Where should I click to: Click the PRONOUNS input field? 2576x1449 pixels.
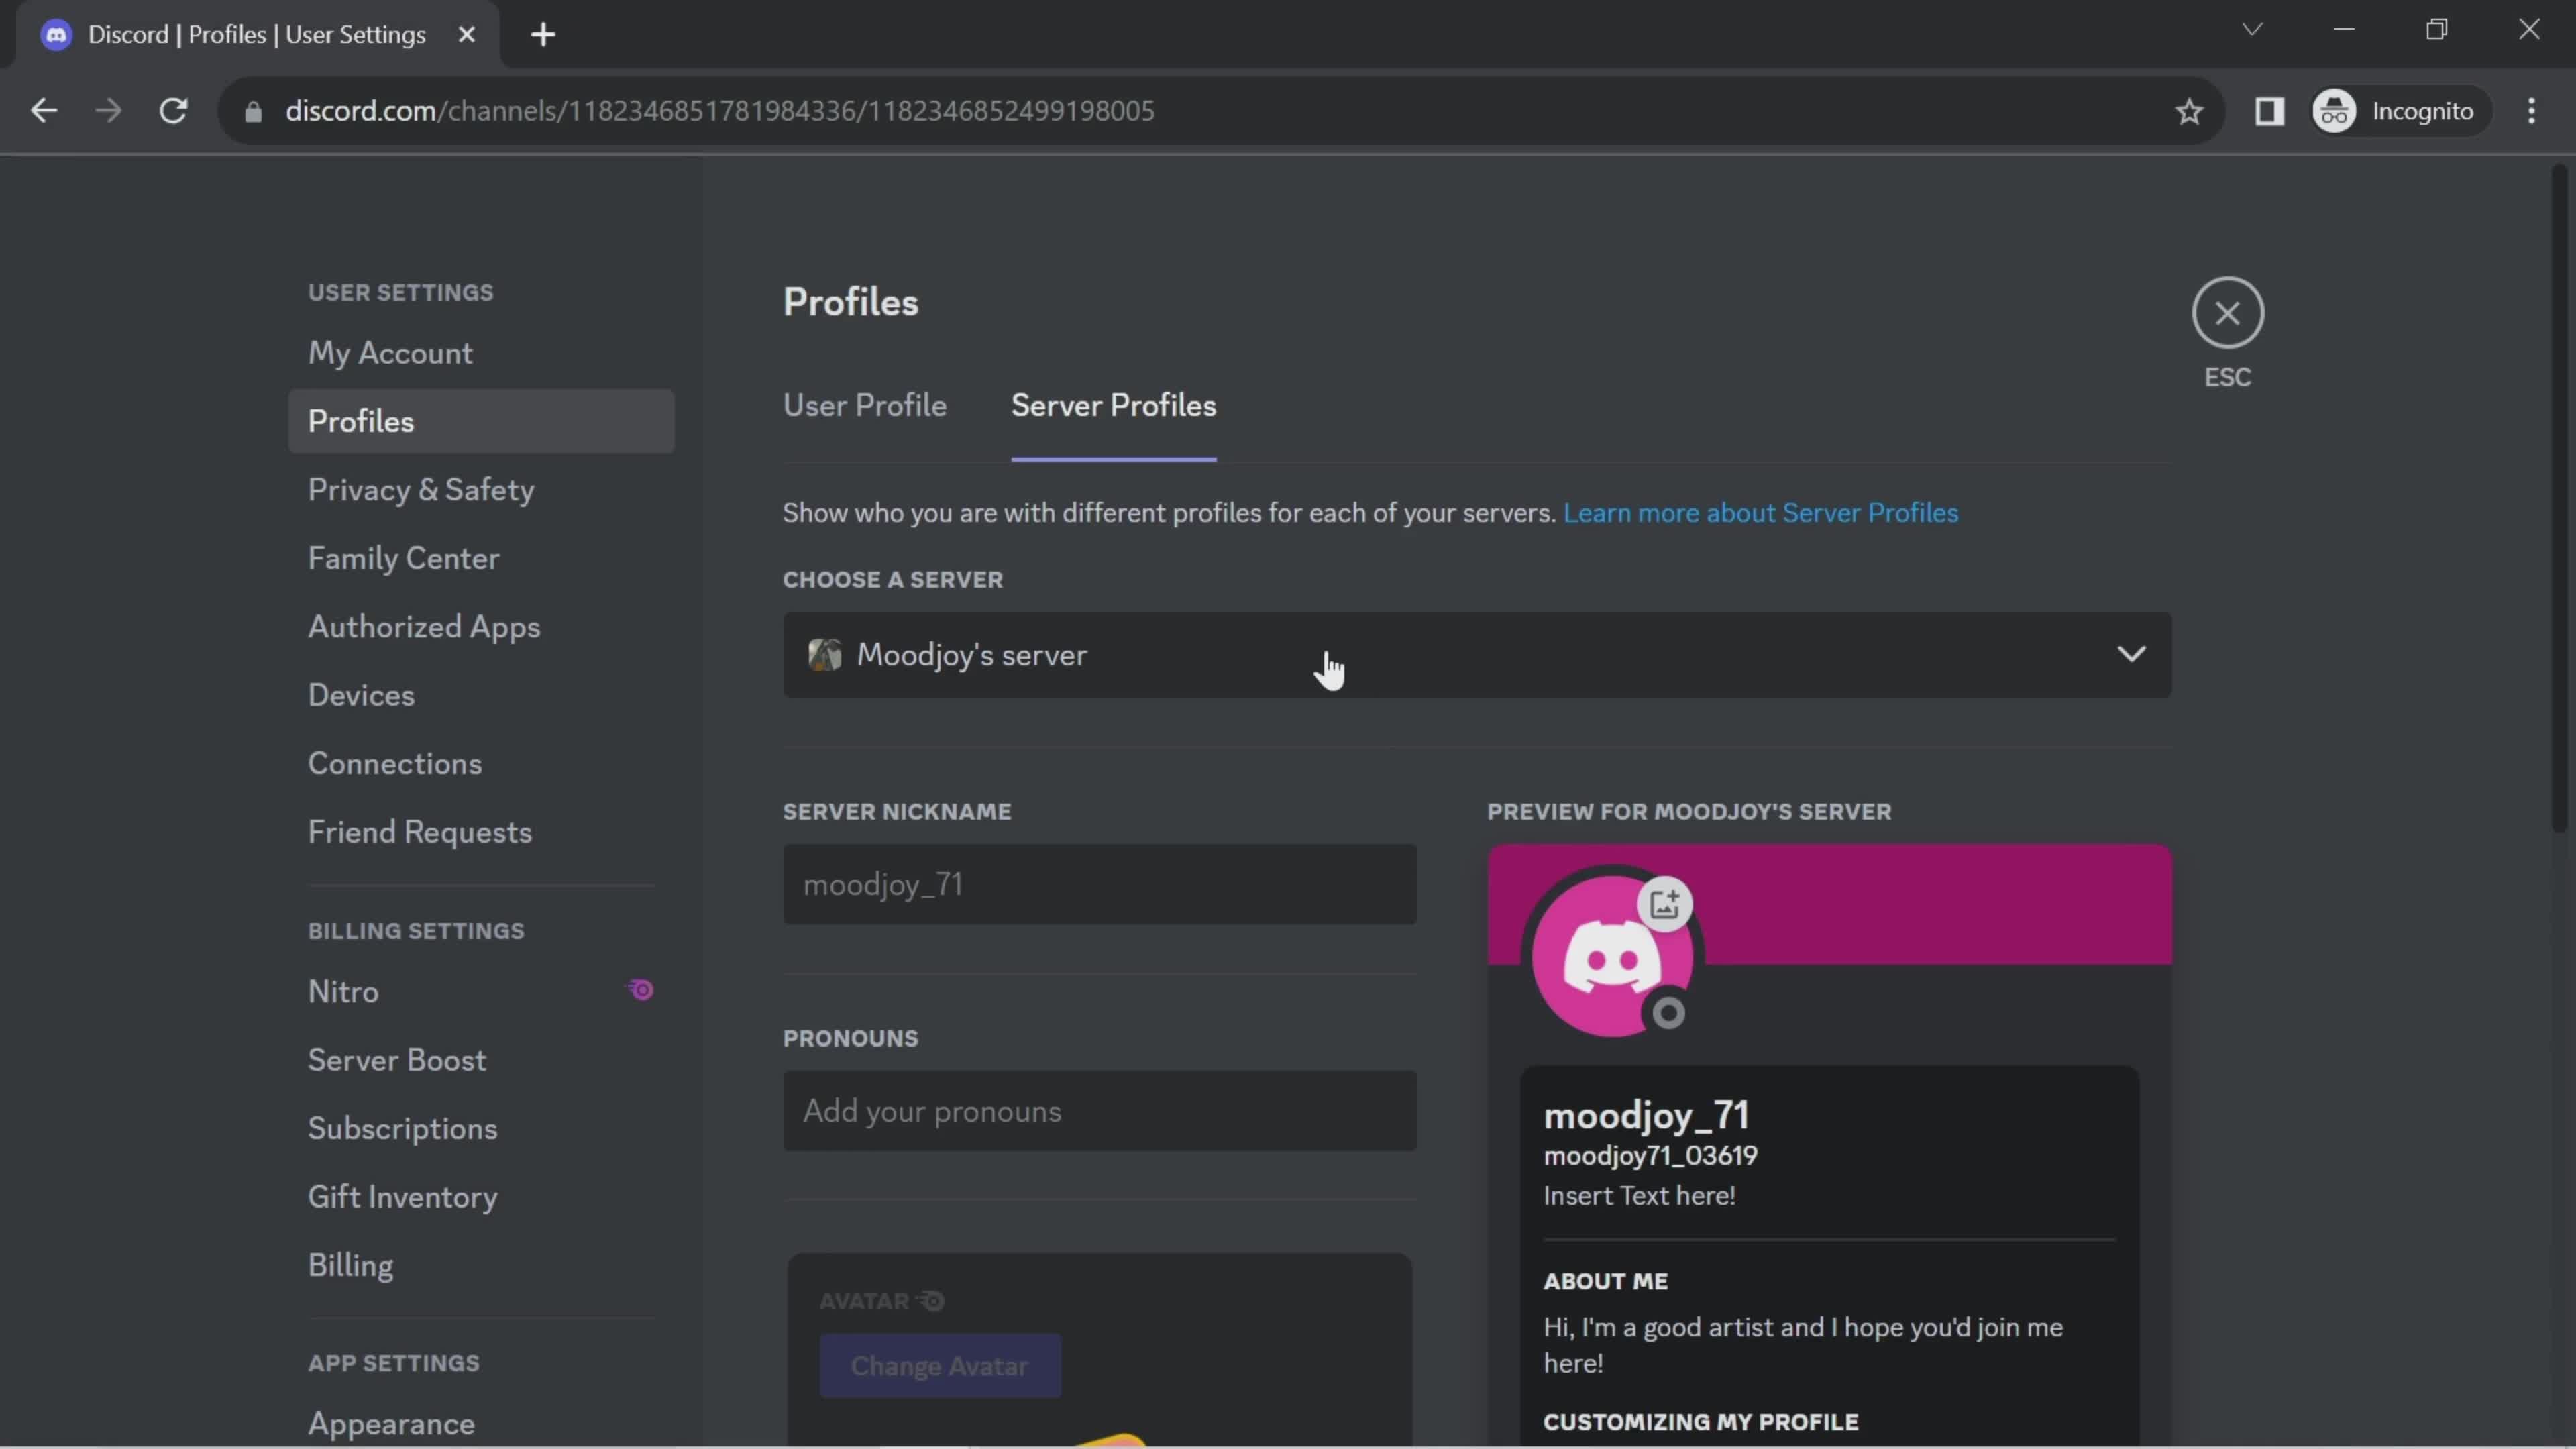click(x=1099, y=1111)
